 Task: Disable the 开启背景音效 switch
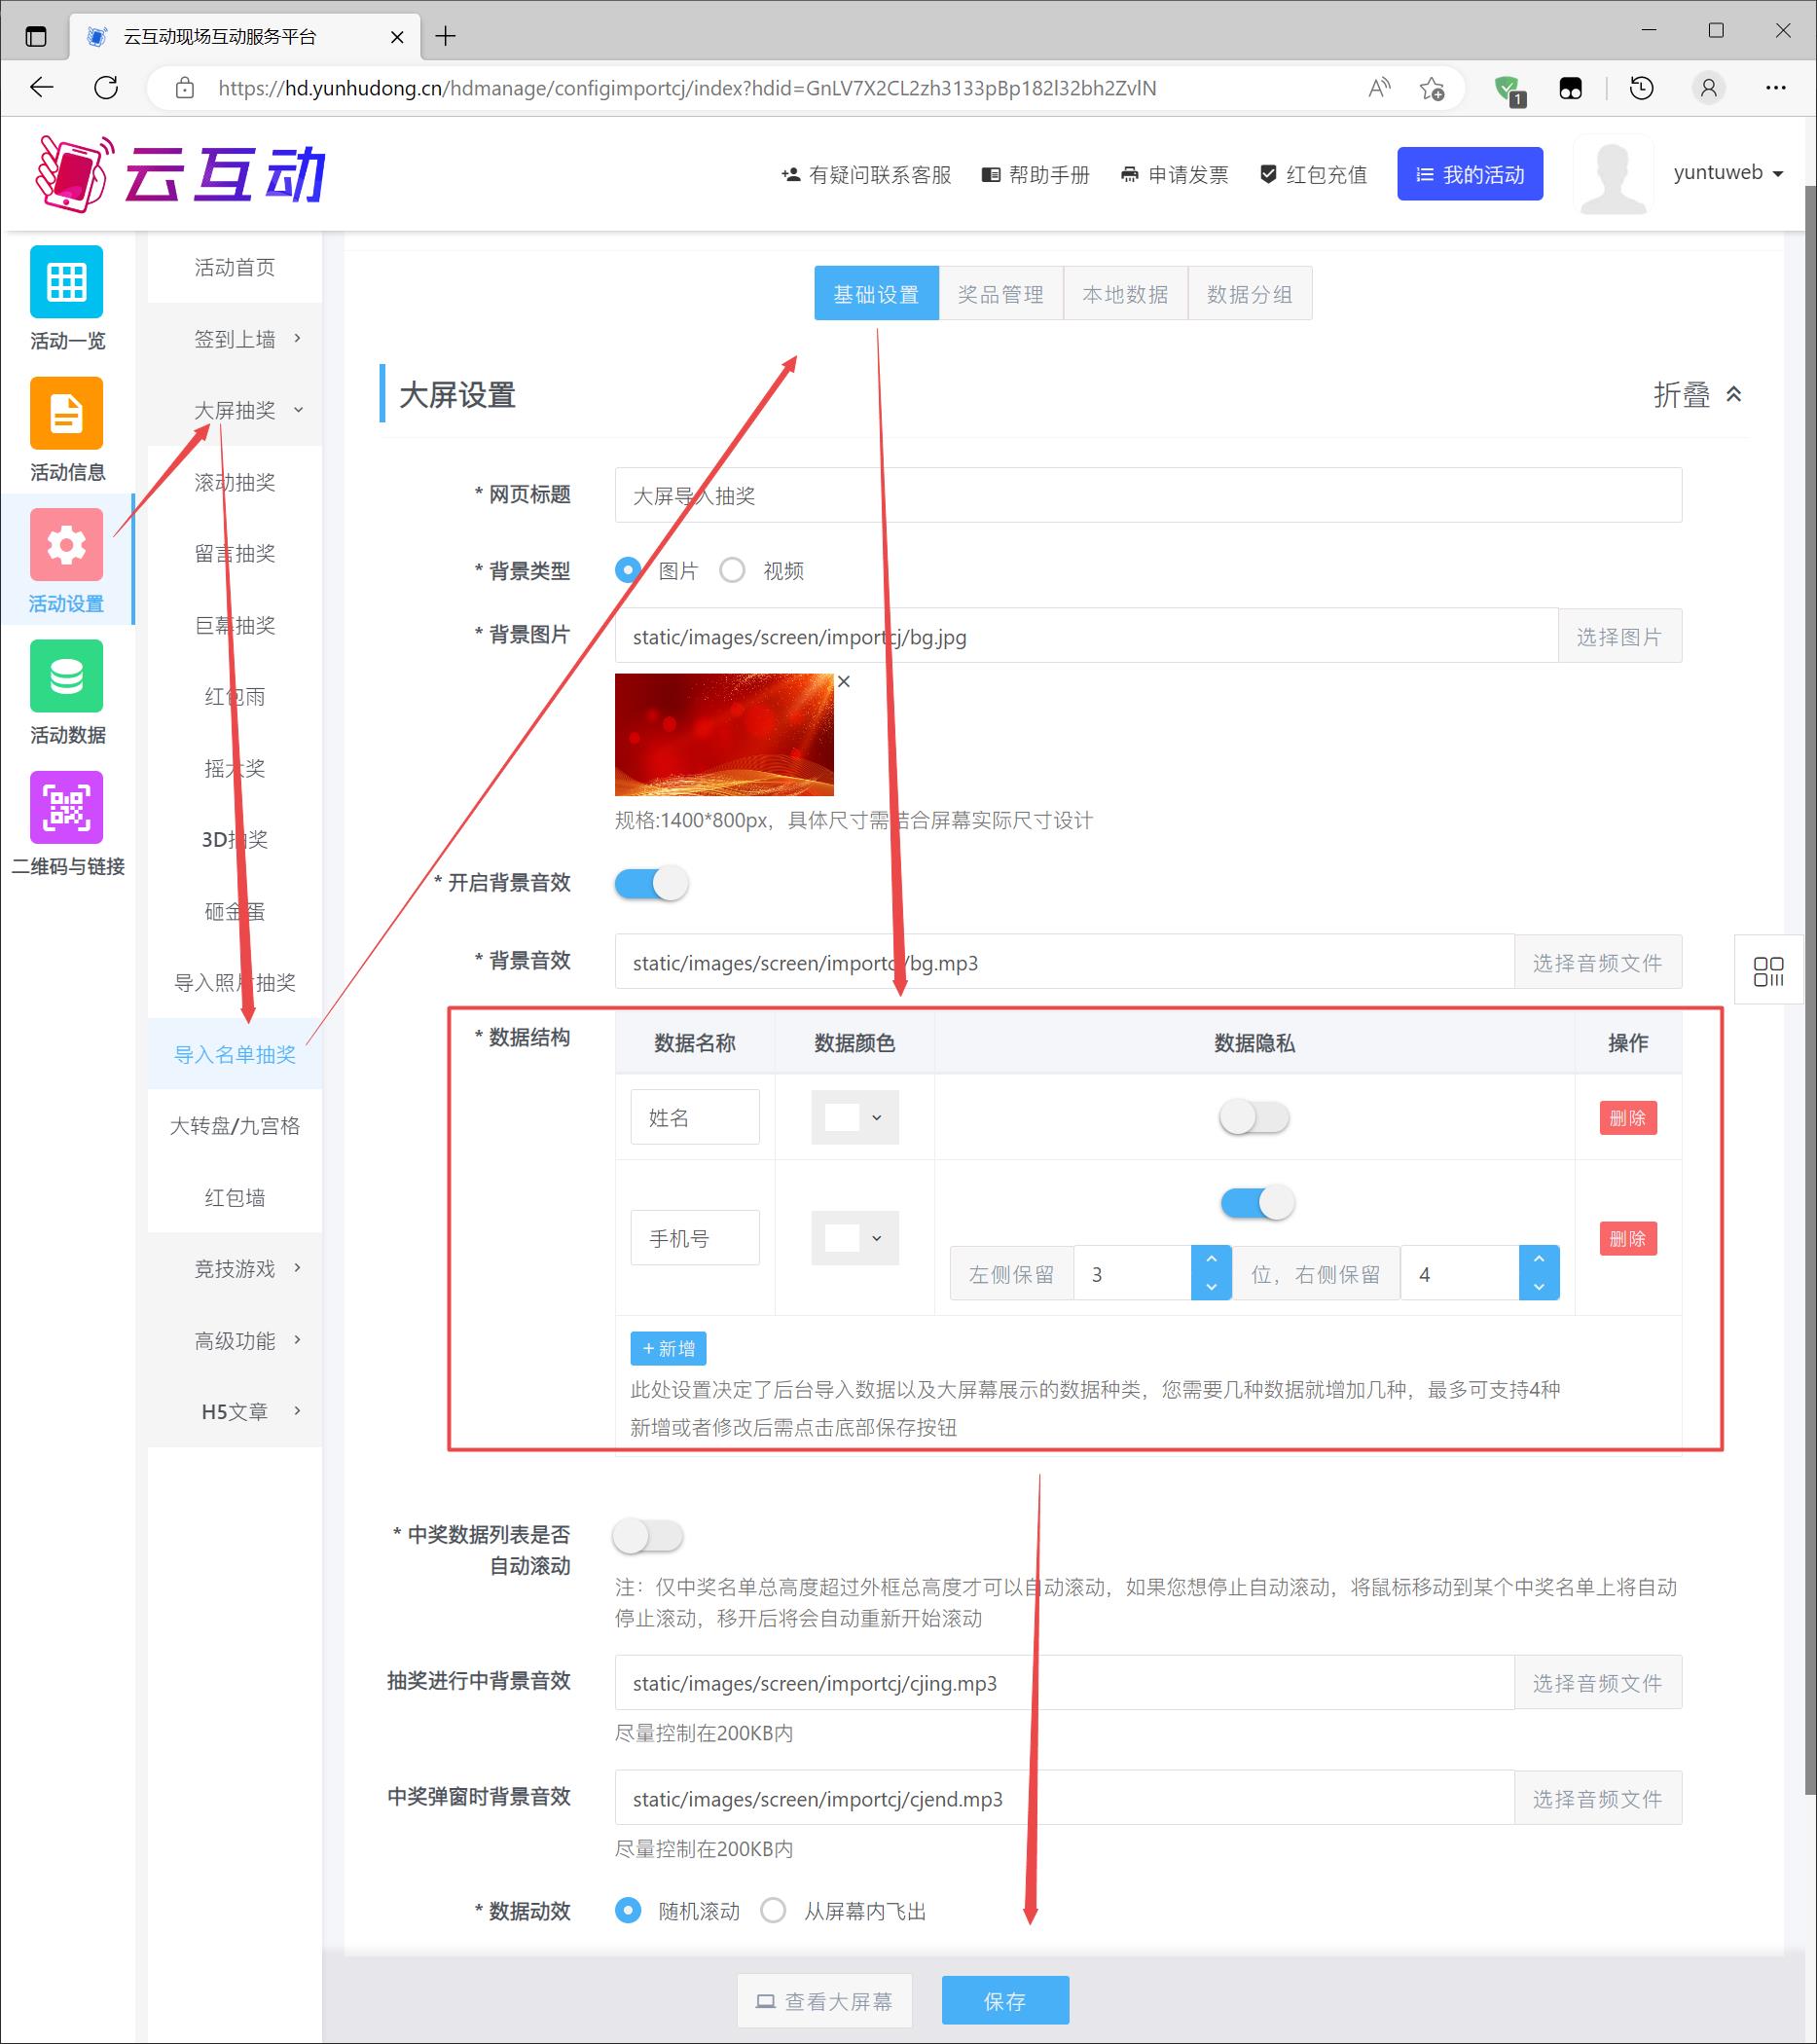point(651,883)
